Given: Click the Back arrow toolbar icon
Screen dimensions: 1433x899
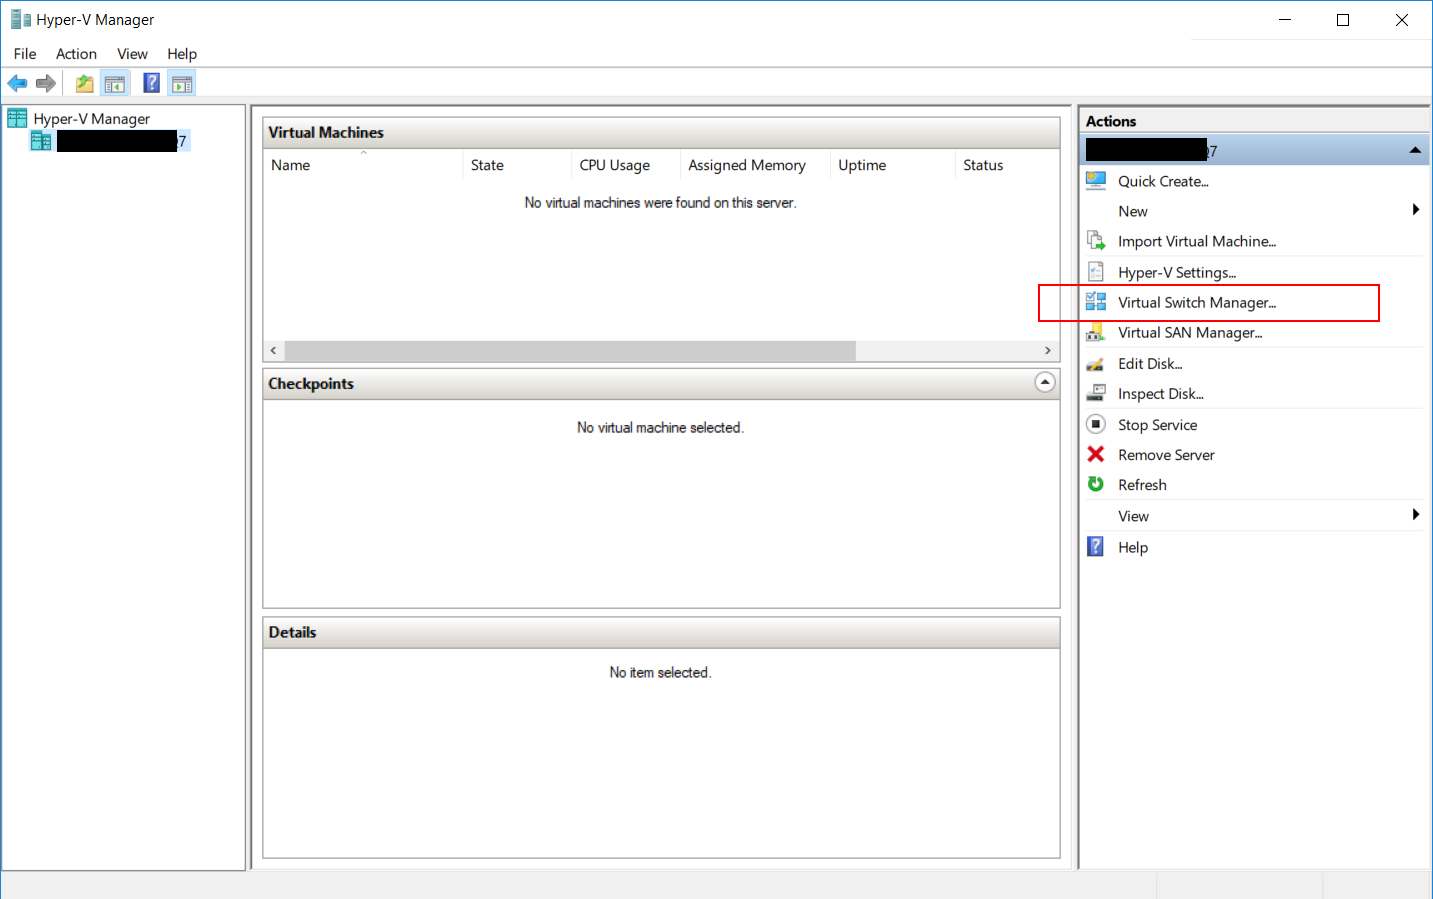Looking at the screenshot, I should [17, 83].
